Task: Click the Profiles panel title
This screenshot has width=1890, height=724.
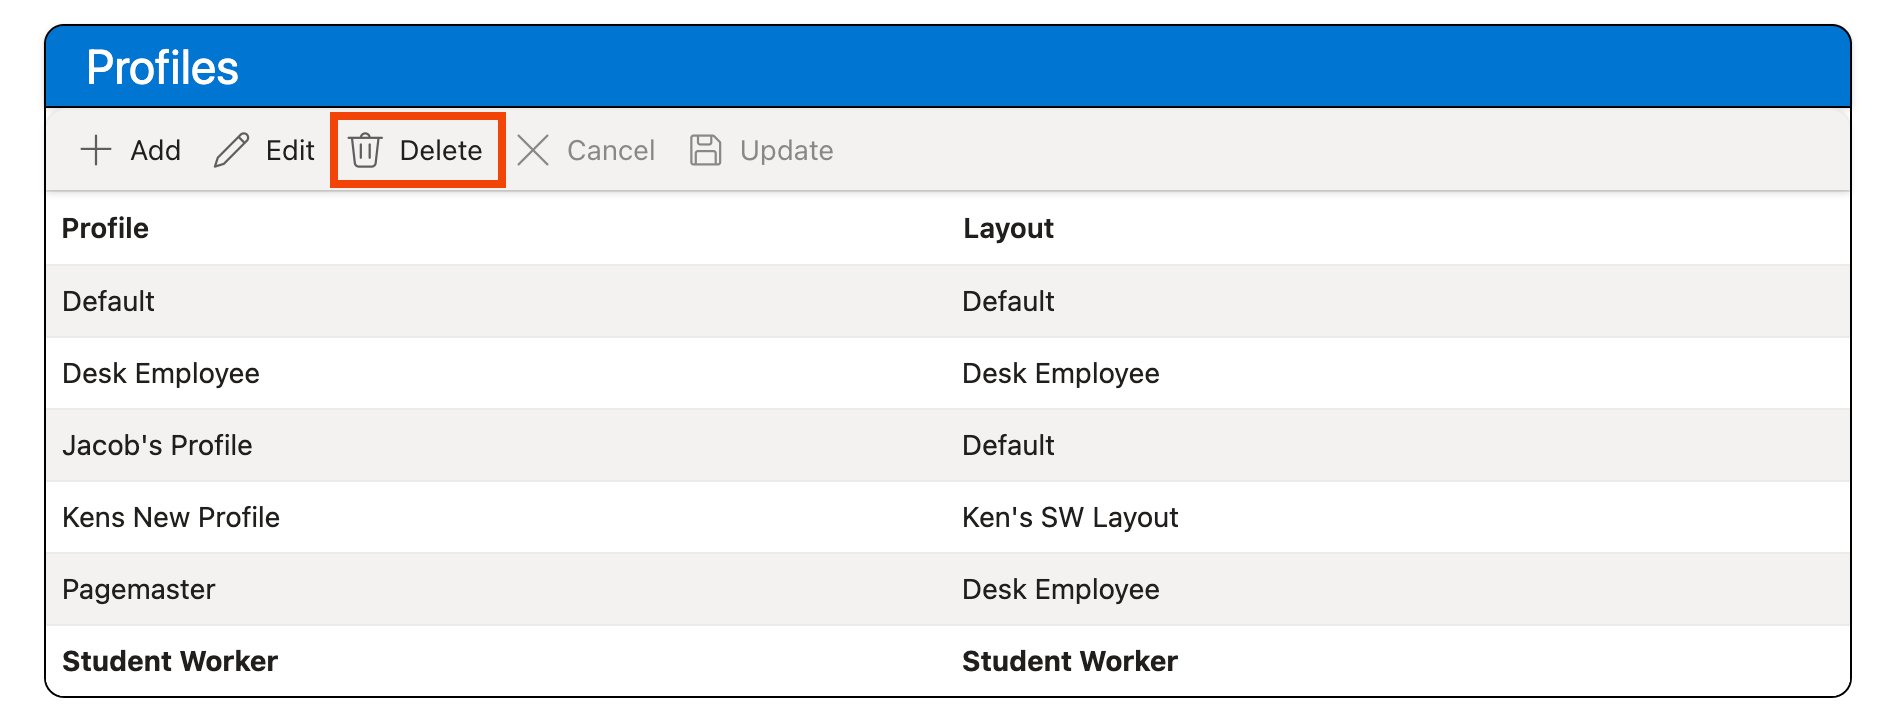Action: pos(162,68)
